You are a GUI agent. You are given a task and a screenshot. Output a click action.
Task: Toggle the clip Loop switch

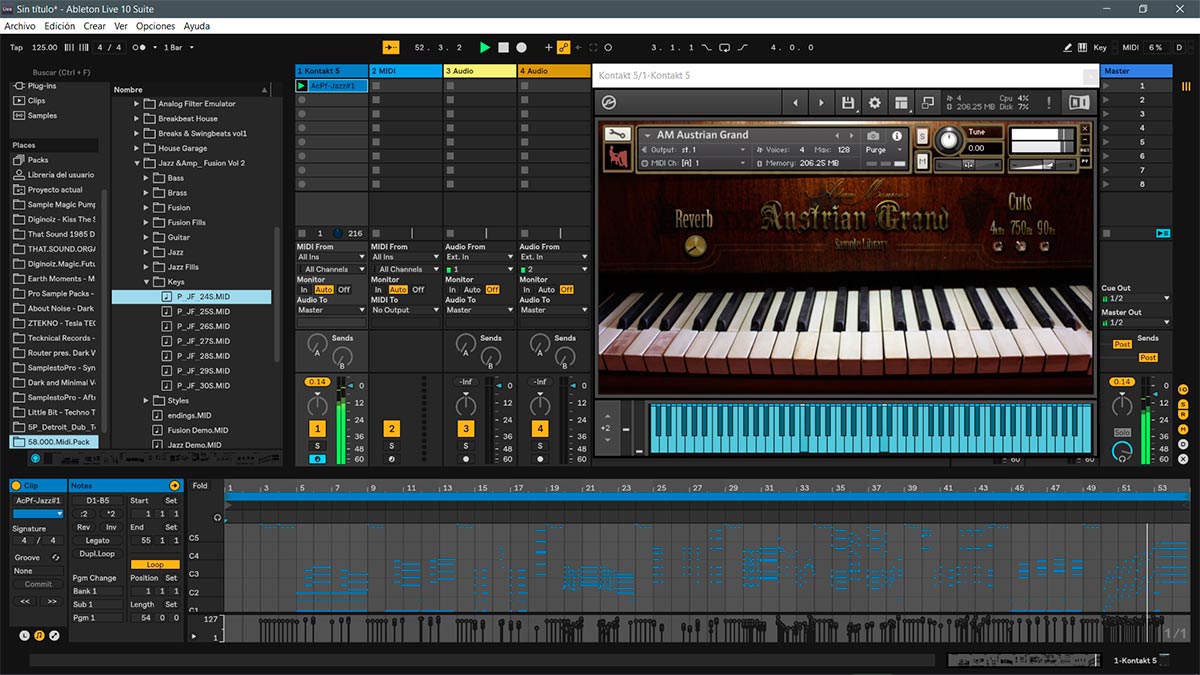coord(155,564)
